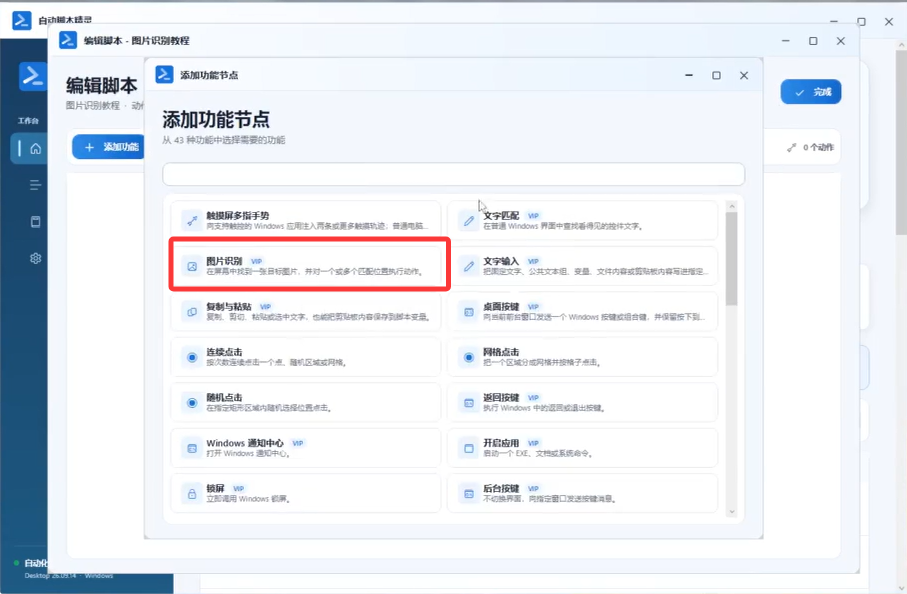Click the 网格点击 round icon
Viewport: 907px width, 594px height.
tap(469, 357)
